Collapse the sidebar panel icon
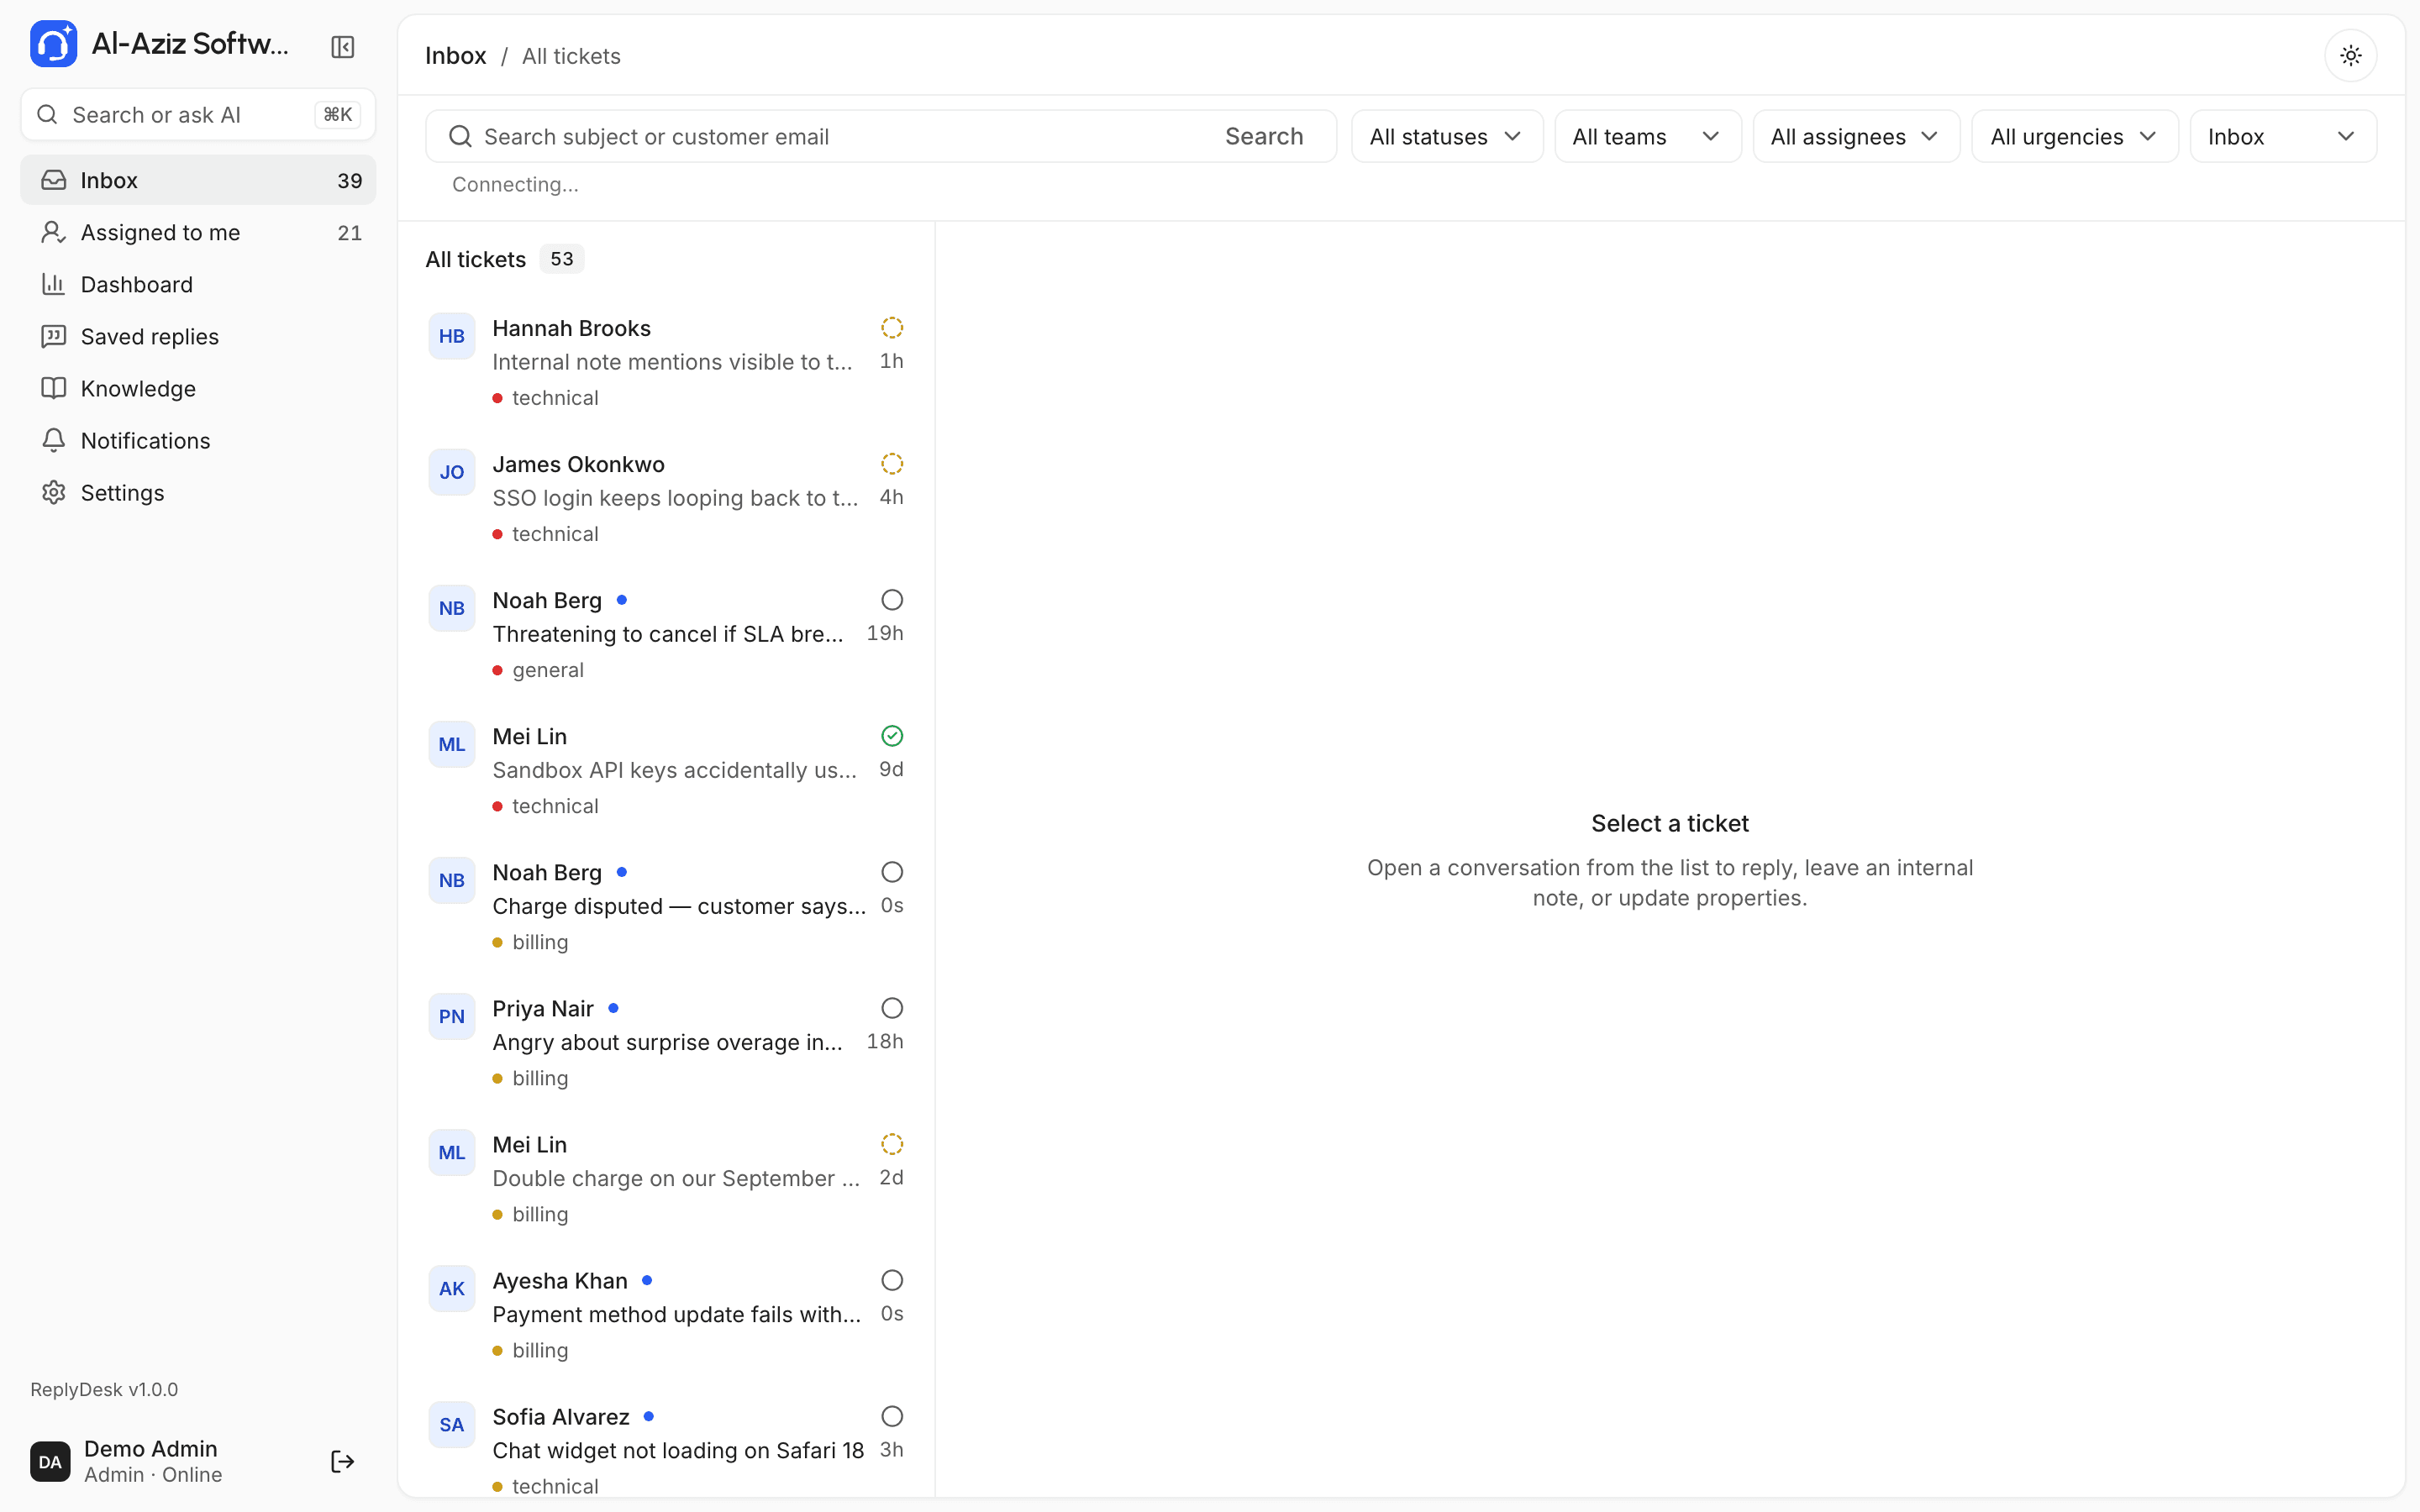Screen dimensions: 2420x1512 coord(342,47)
